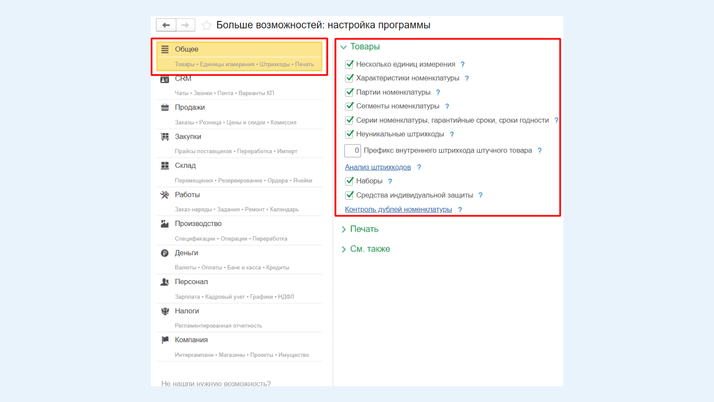Screen dimensions: 714x402
Task: Open the Производство settings section
Action: (x=240, y=230)
